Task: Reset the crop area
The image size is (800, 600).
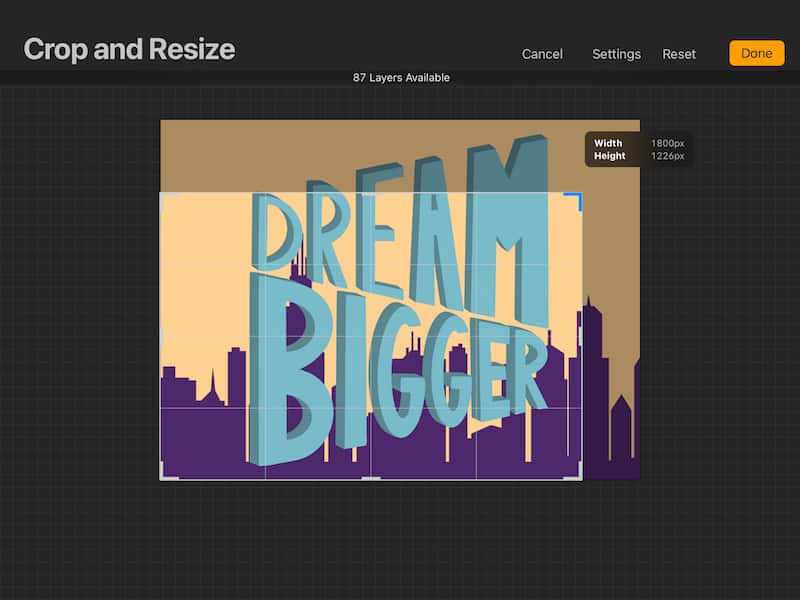Action: [x=679, y=54]
